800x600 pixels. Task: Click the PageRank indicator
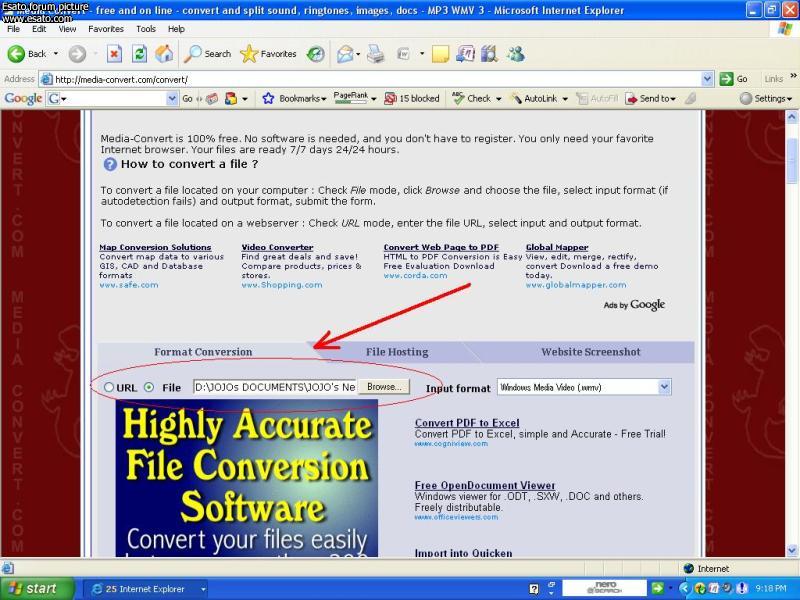(x=351, y=98)
